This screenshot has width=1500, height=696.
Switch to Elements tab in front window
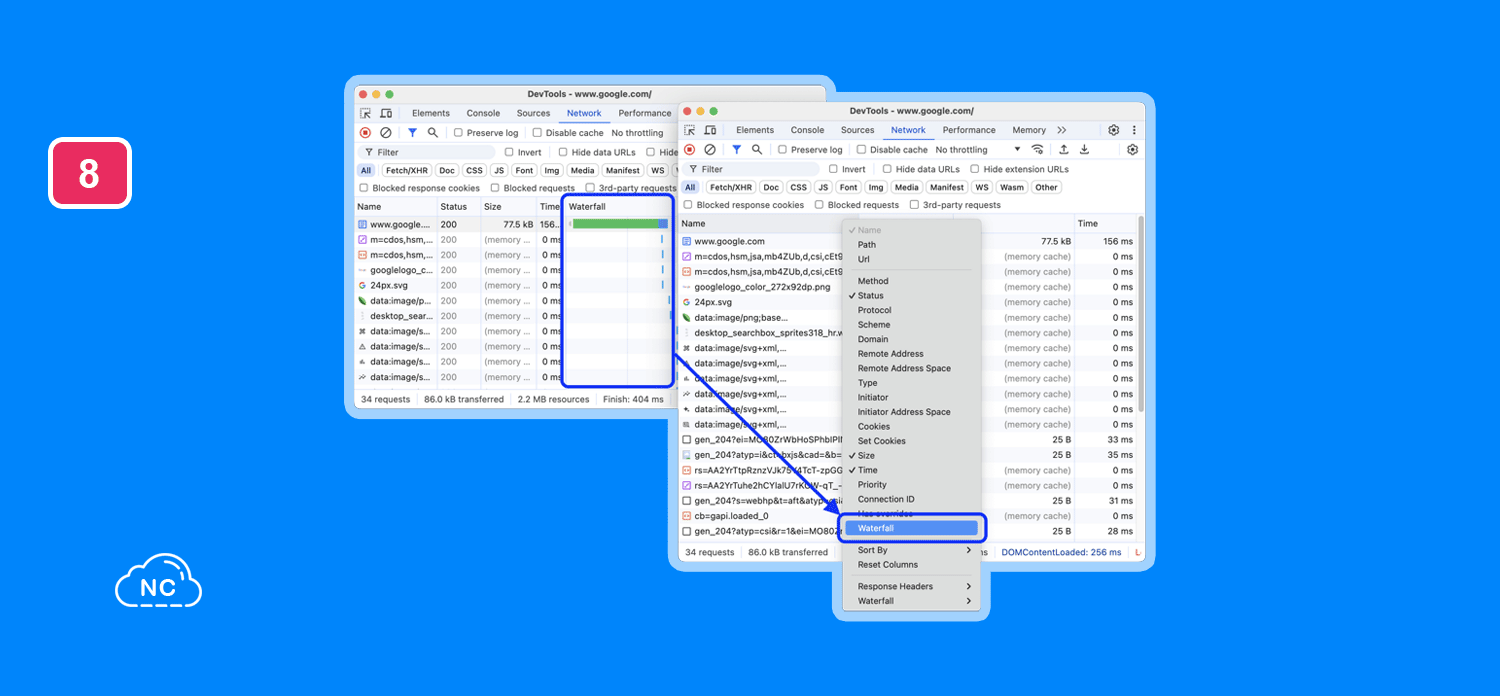pos(755,130)
